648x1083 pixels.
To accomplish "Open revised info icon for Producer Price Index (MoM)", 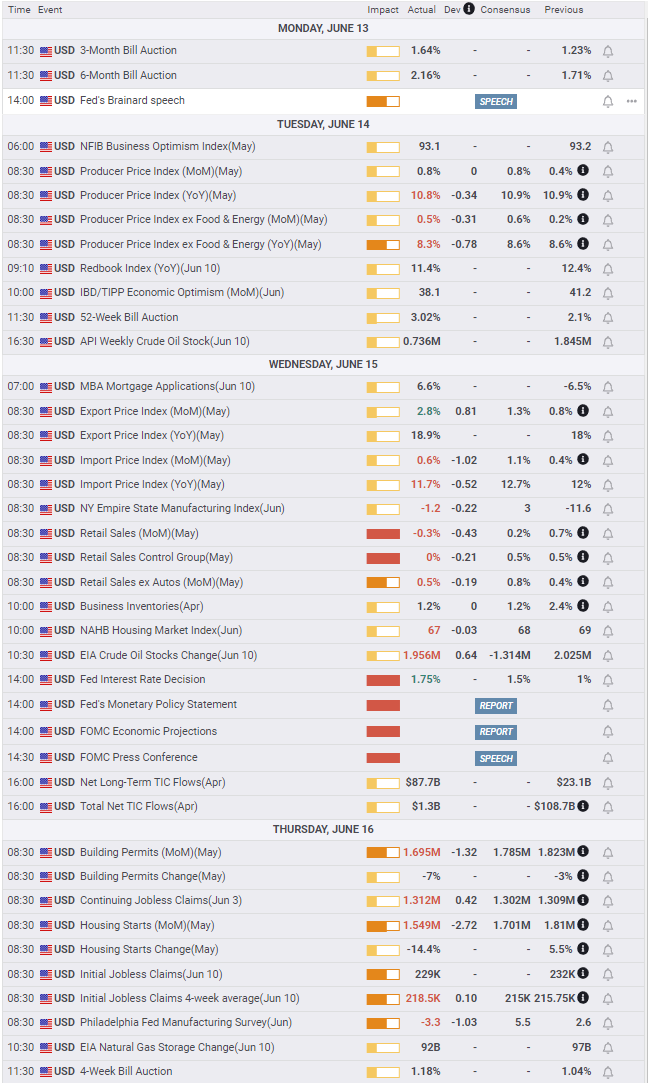I will (583, 171).
